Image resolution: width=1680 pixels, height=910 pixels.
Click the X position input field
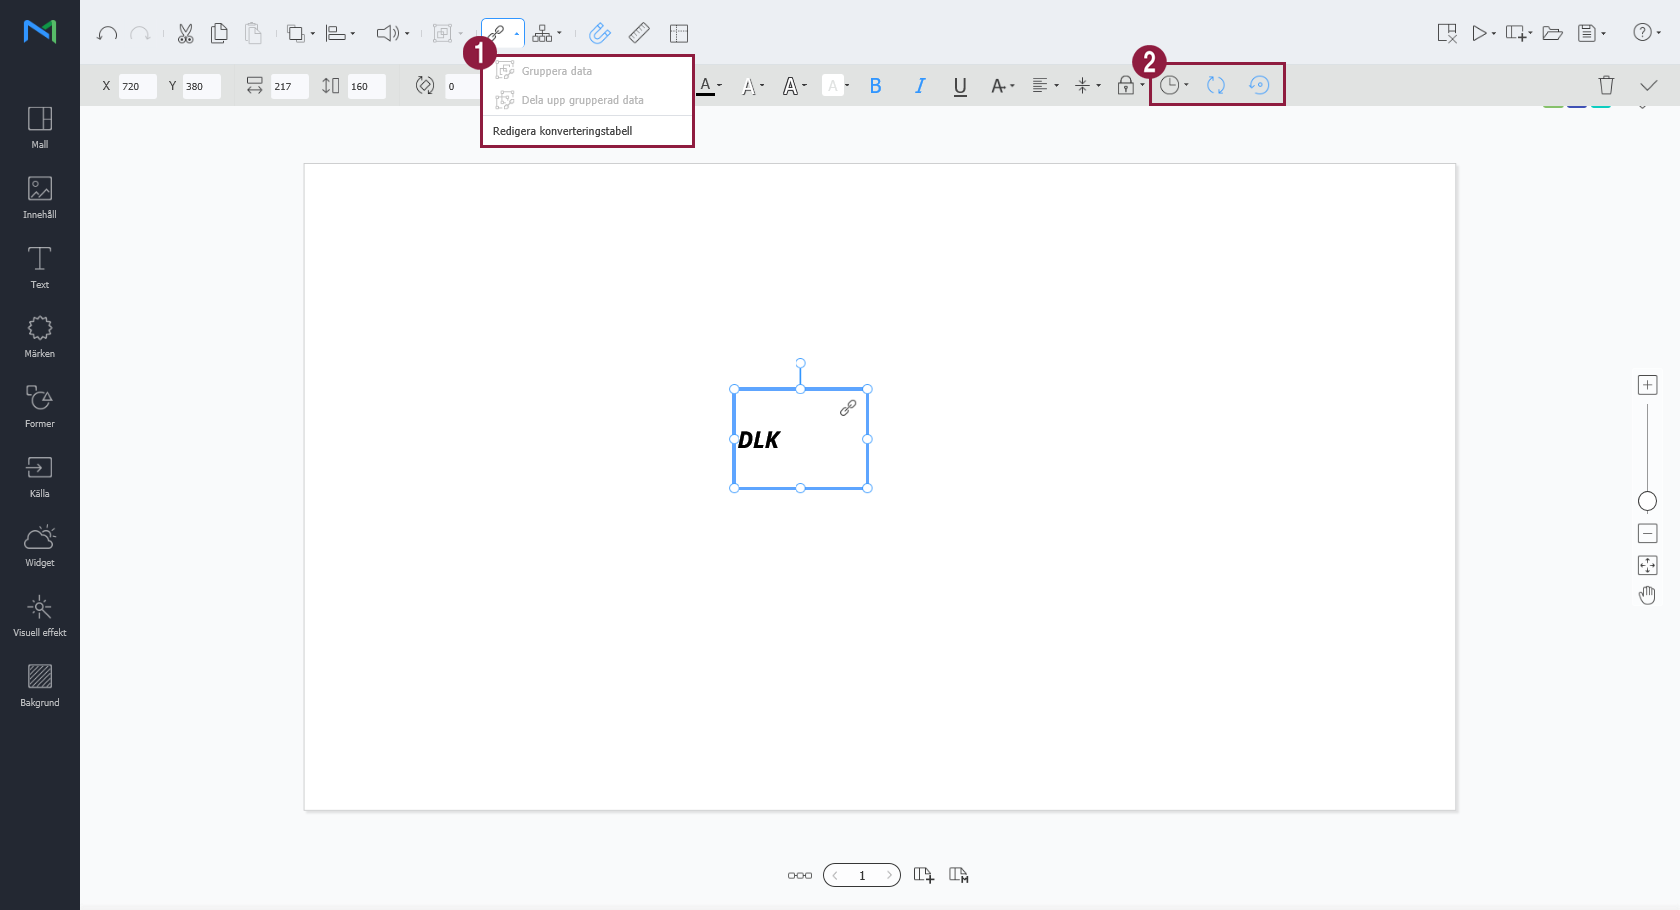click(x=137, y=86)
